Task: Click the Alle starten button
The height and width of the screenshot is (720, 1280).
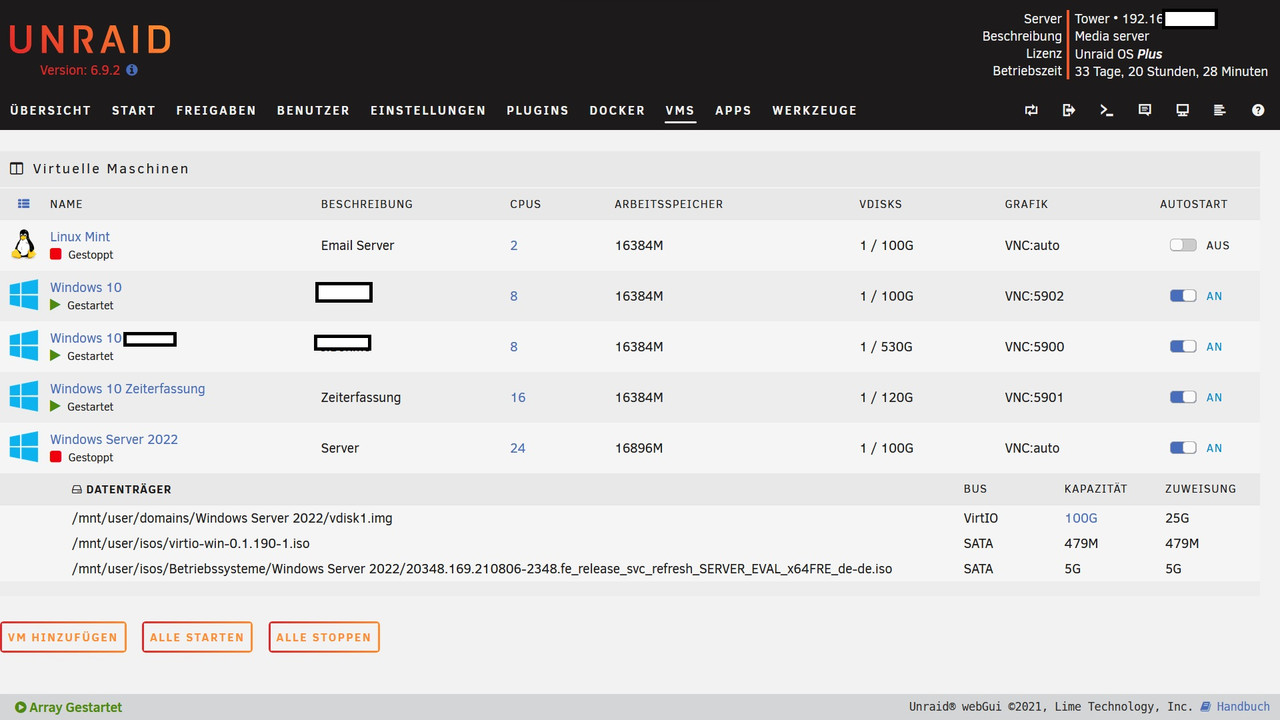Action: pos(197,637)
